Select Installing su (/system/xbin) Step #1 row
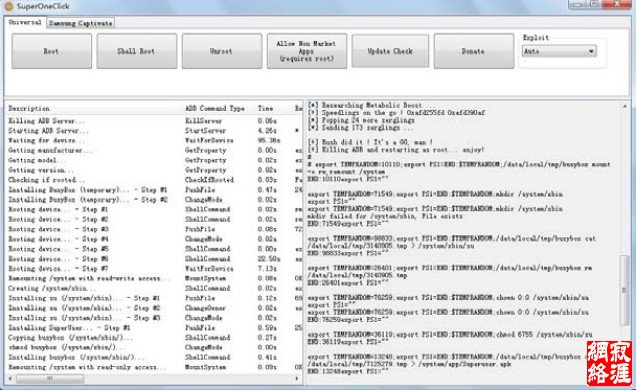The width and height of the screenshot is (637, 391). pyautogui.click(x=154, y=298)
